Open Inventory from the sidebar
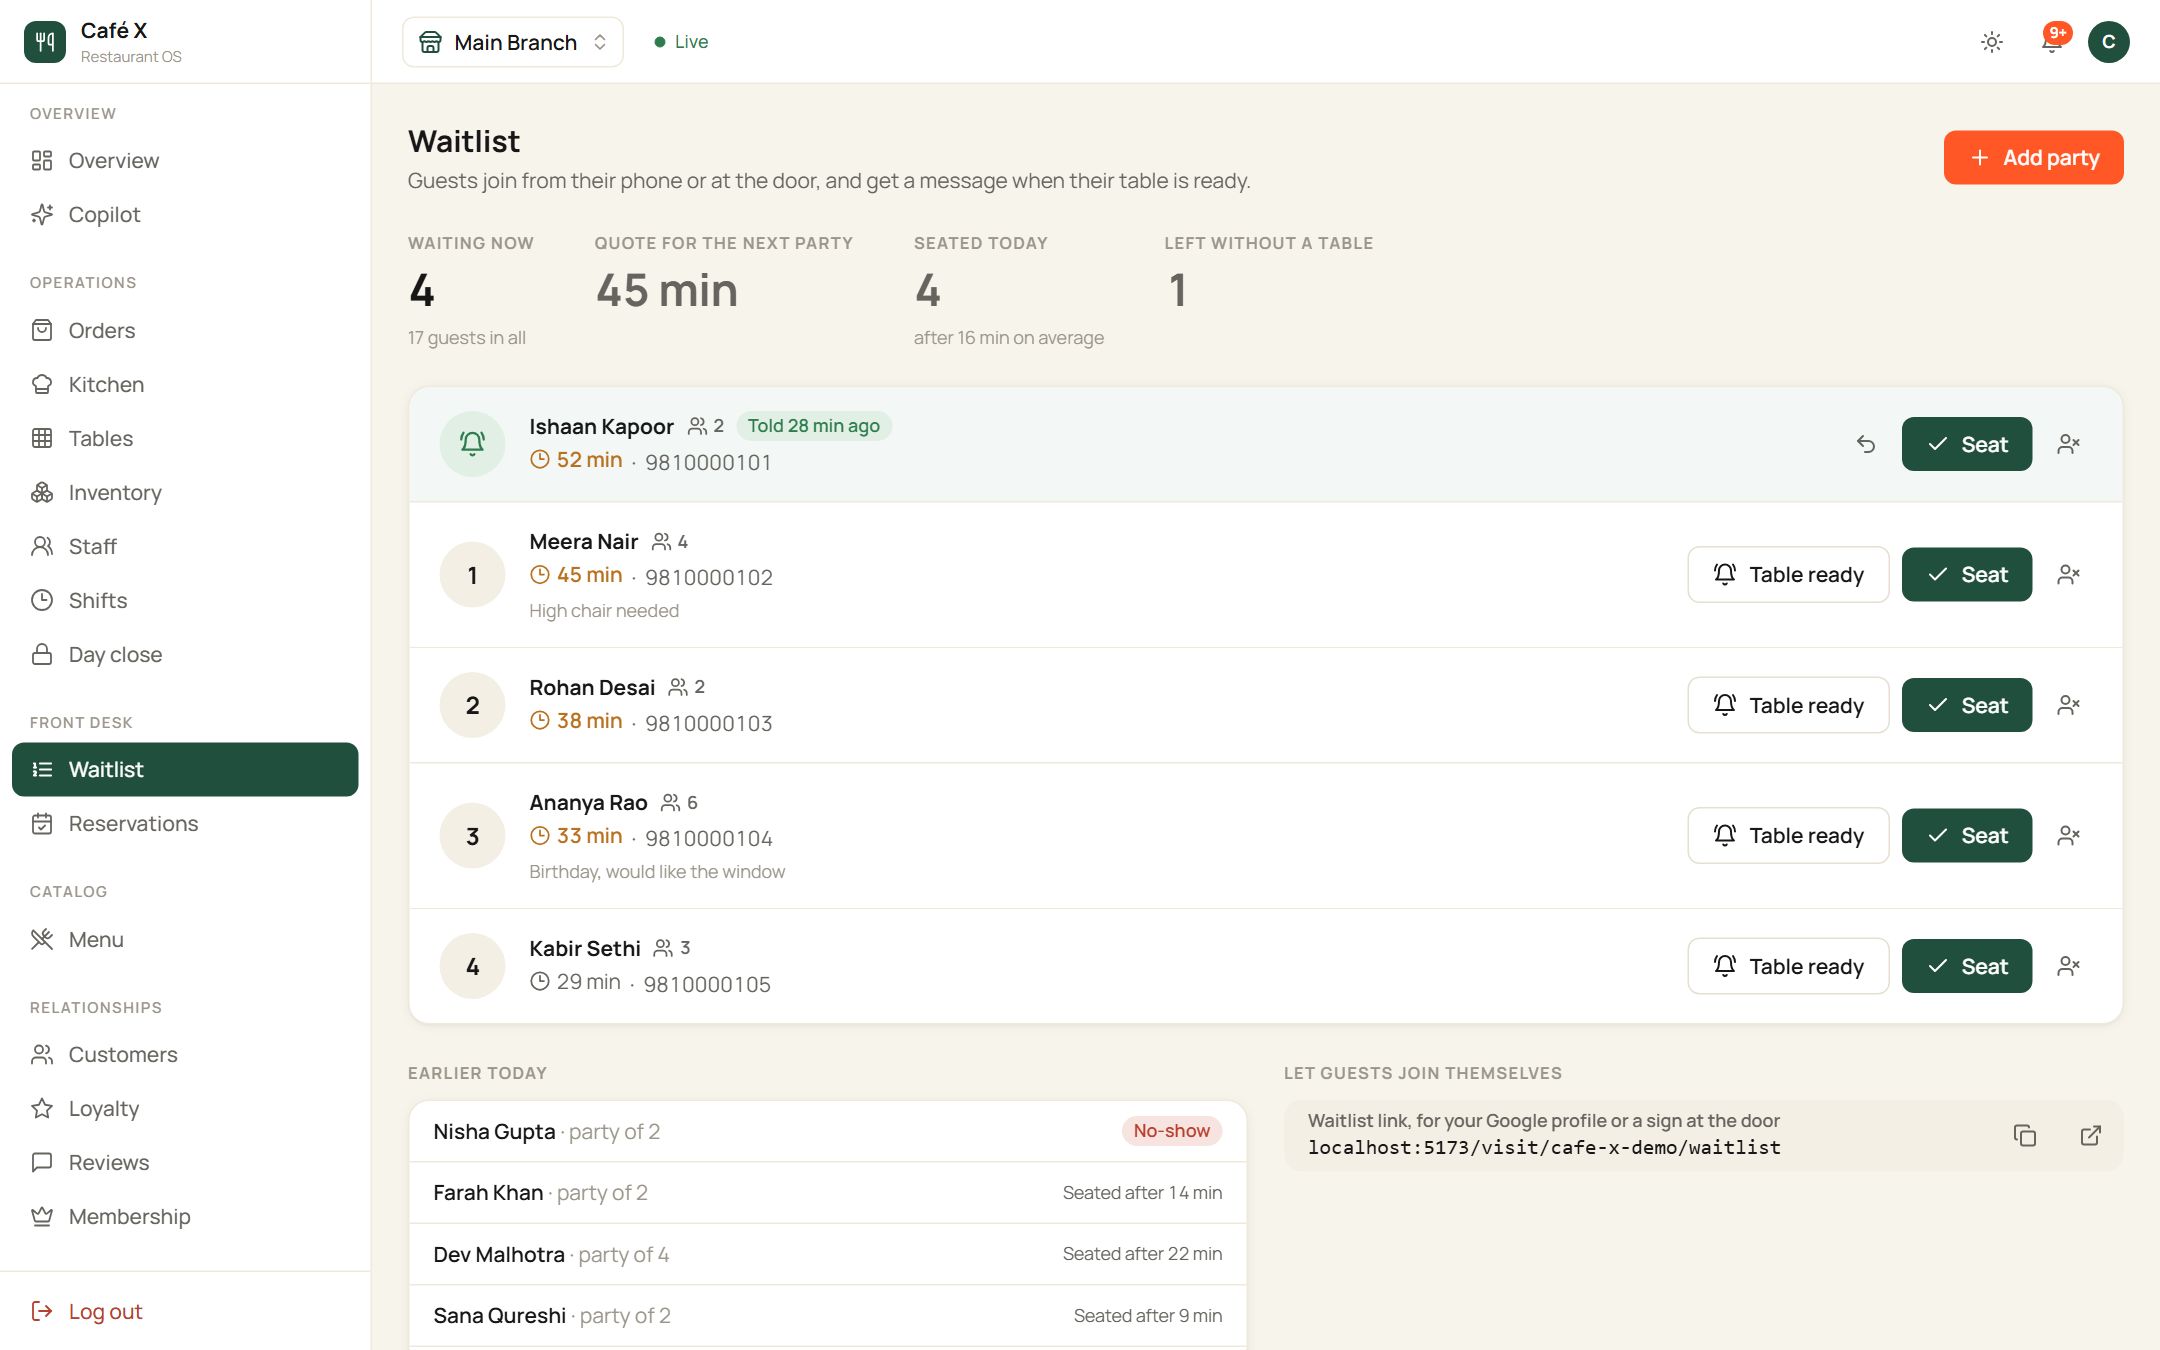 (185, 492)
